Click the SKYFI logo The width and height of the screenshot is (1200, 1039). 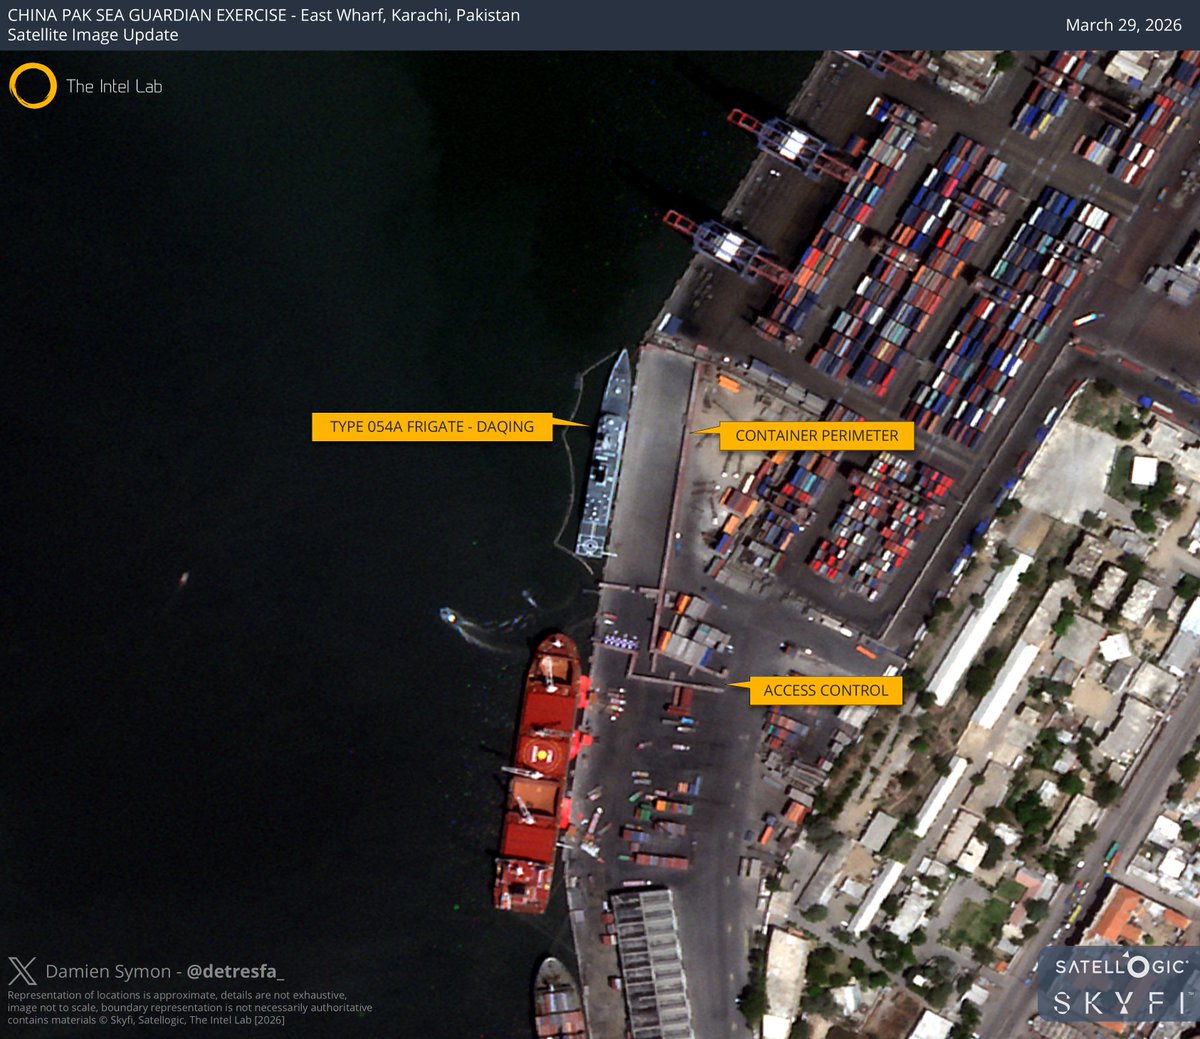pyautogui.click(x=1121, y=1003)
